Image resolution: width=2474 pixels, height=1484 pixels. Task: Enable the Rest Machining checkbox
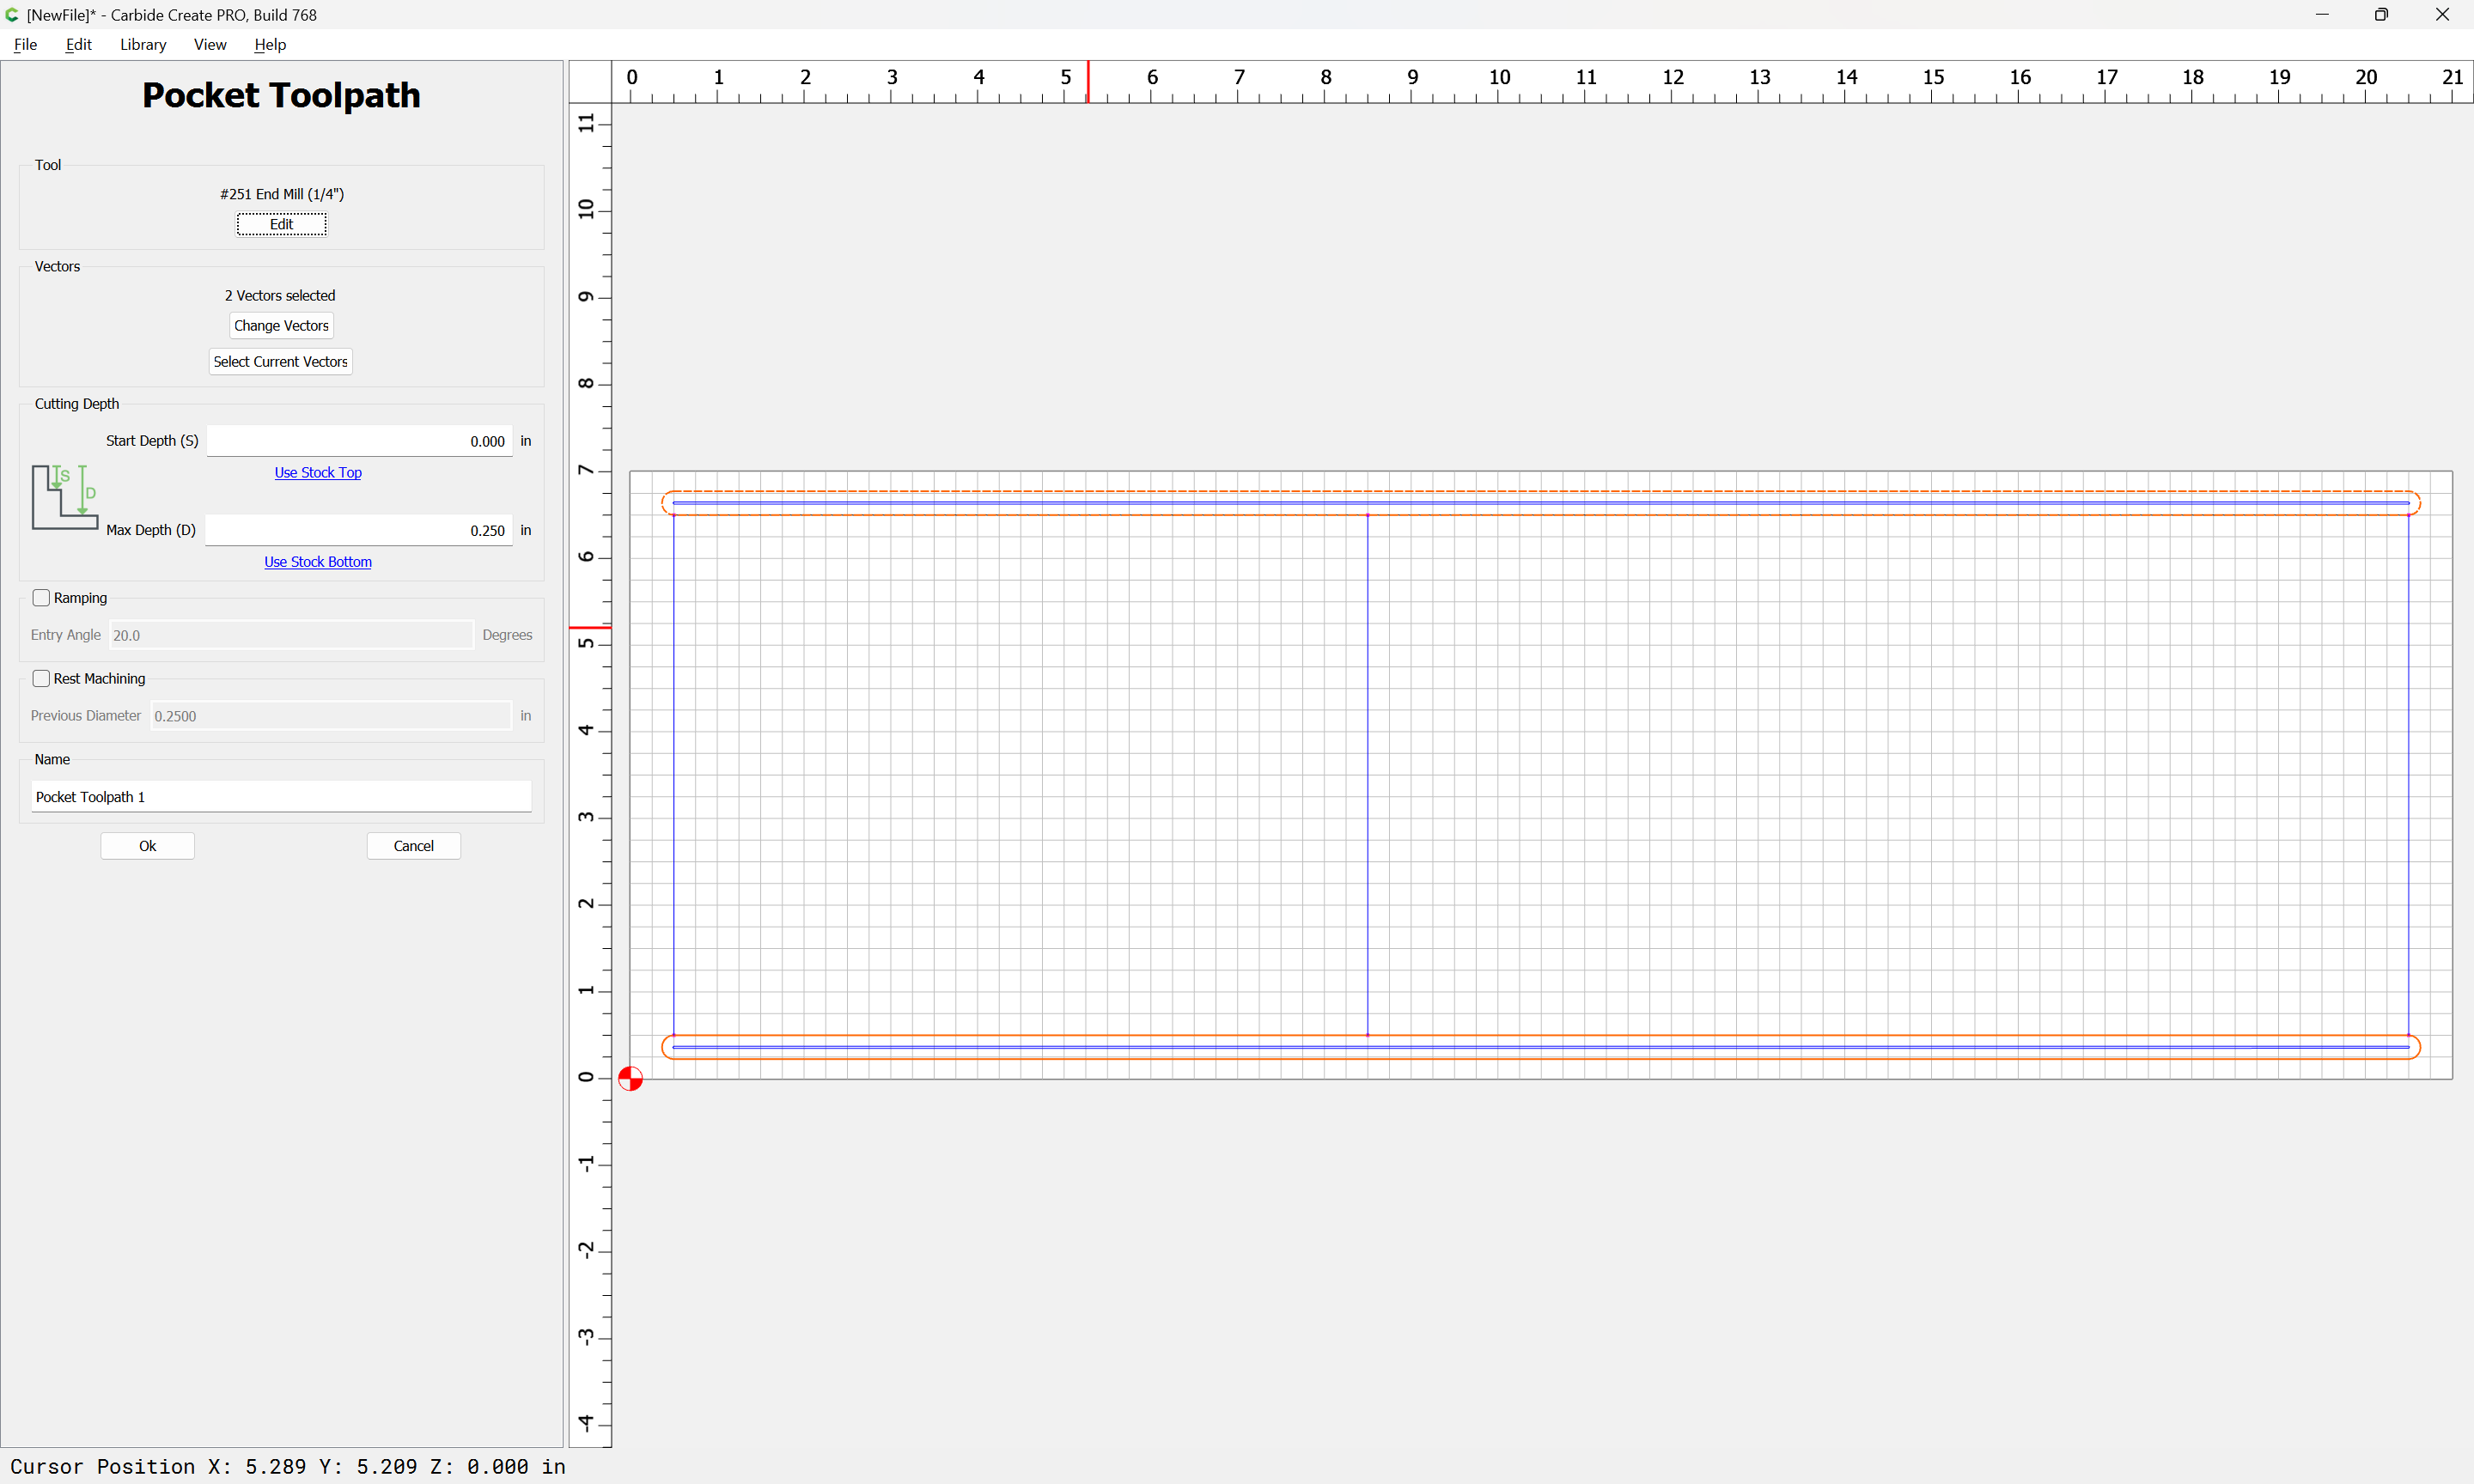pos(41,679)
